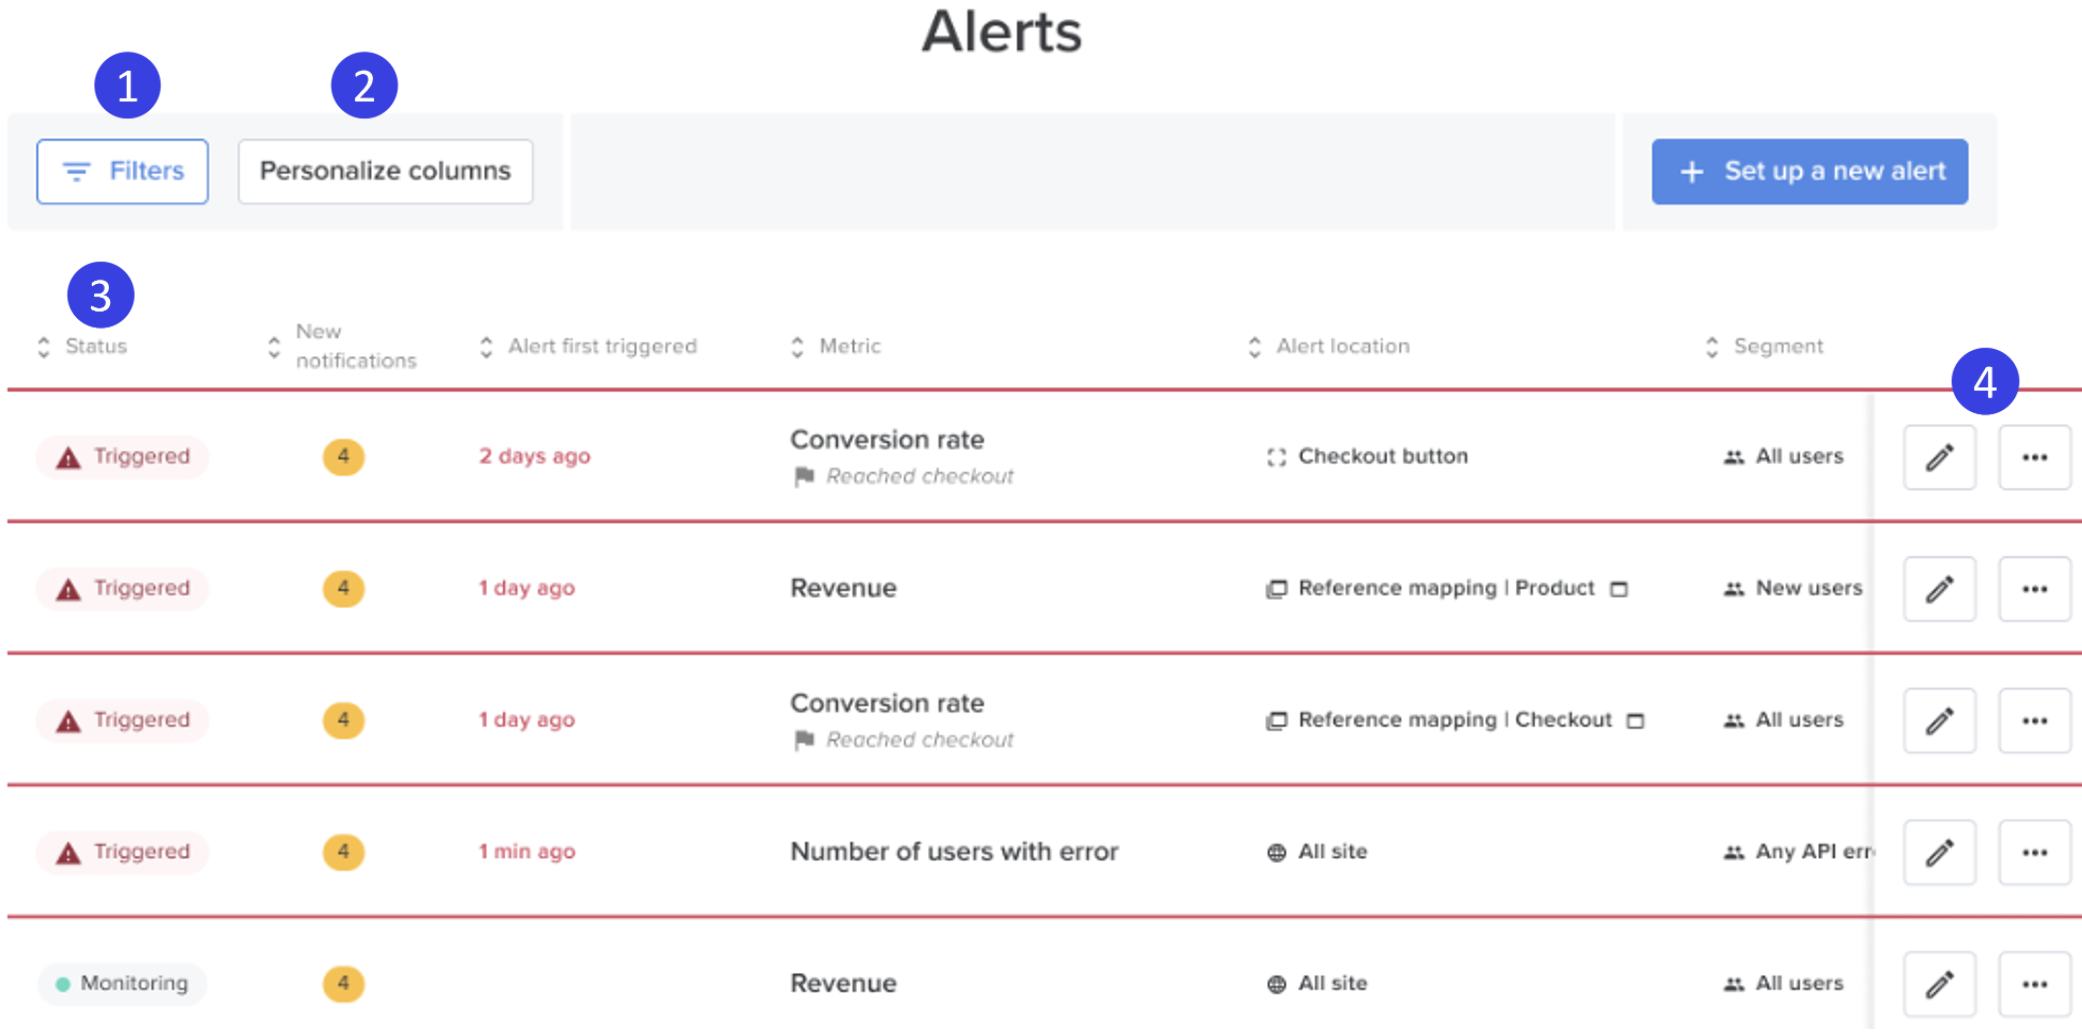Click the notification badge showing 4 on the Revenue row
2082x1032 pixels.
pos(343,589)
